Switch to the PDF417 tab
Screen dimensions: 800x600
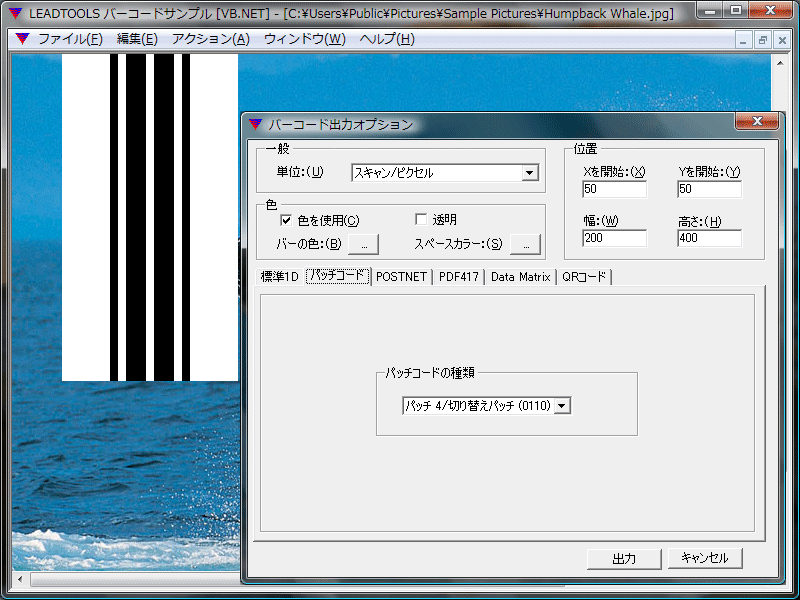pyautogui.click(x=458, y=277)
